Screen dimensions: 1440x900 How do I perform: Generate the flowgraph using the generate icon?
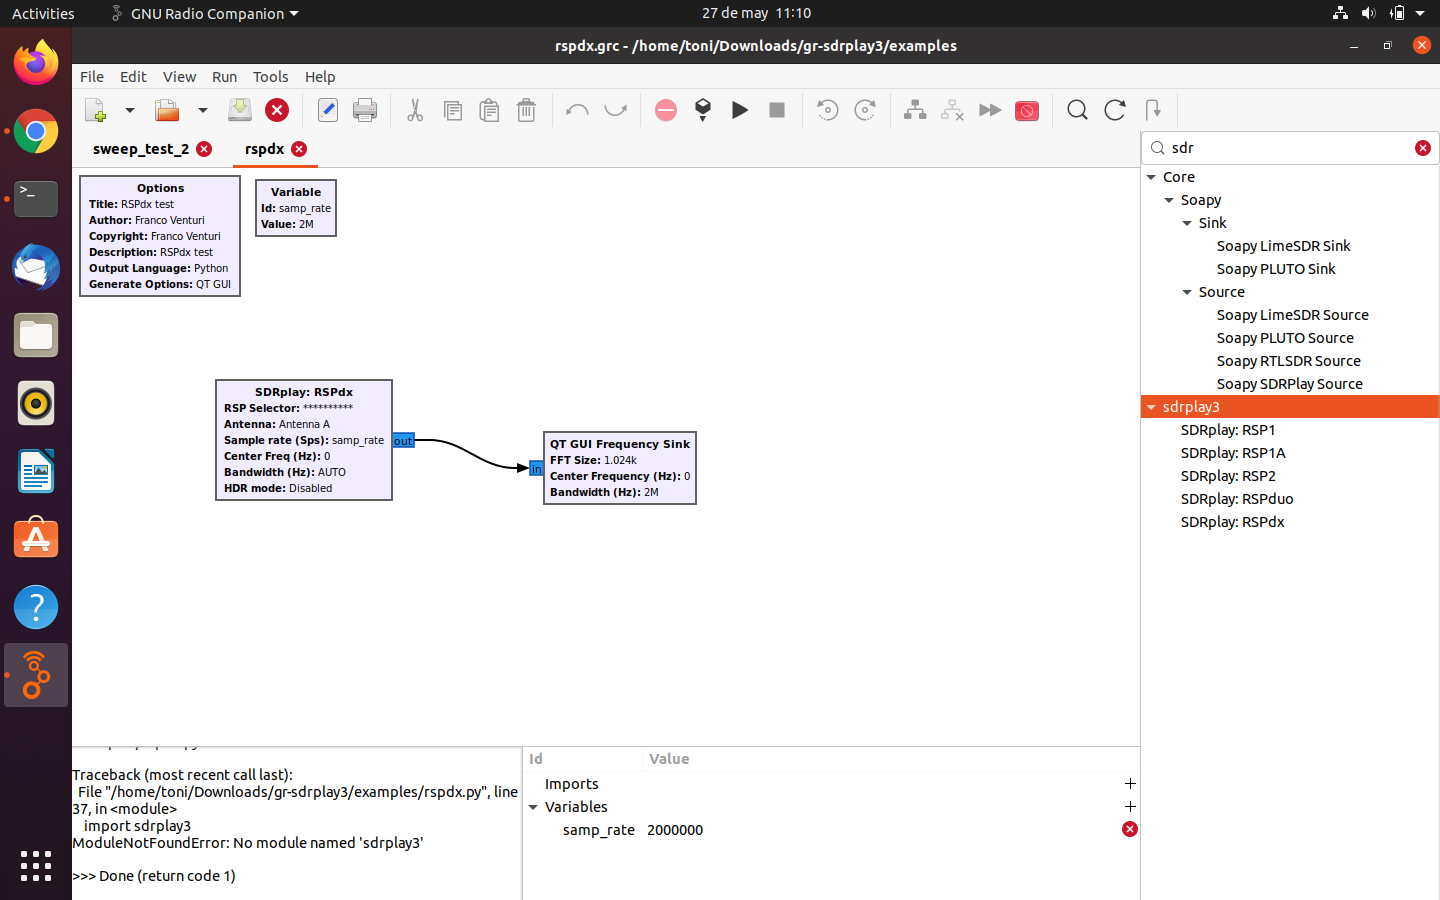702,110
